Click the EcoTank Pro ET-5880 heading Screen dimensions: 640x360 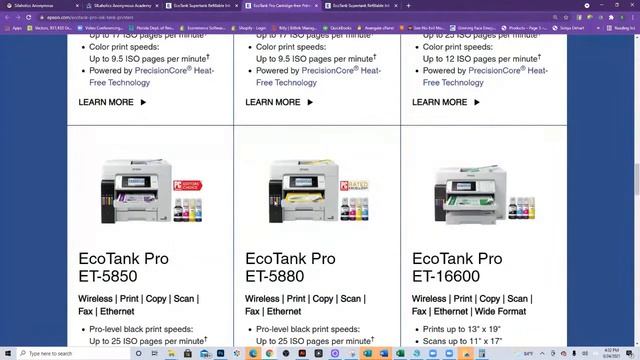tap(290, 267)
